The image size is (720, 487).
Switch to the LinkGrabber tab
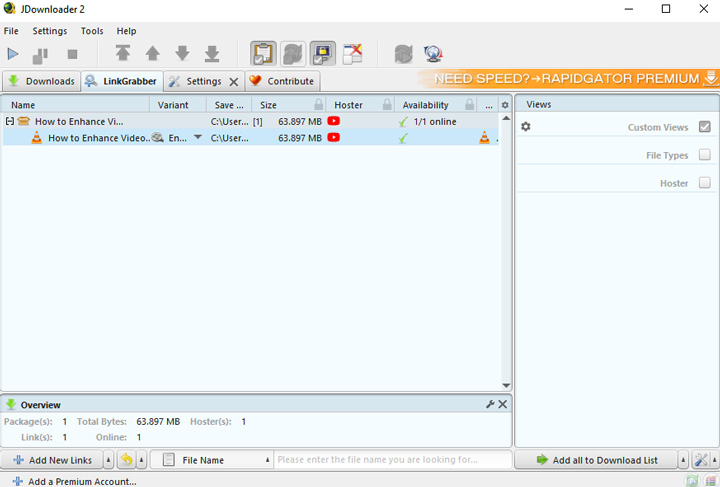click(x=122, y=81)
